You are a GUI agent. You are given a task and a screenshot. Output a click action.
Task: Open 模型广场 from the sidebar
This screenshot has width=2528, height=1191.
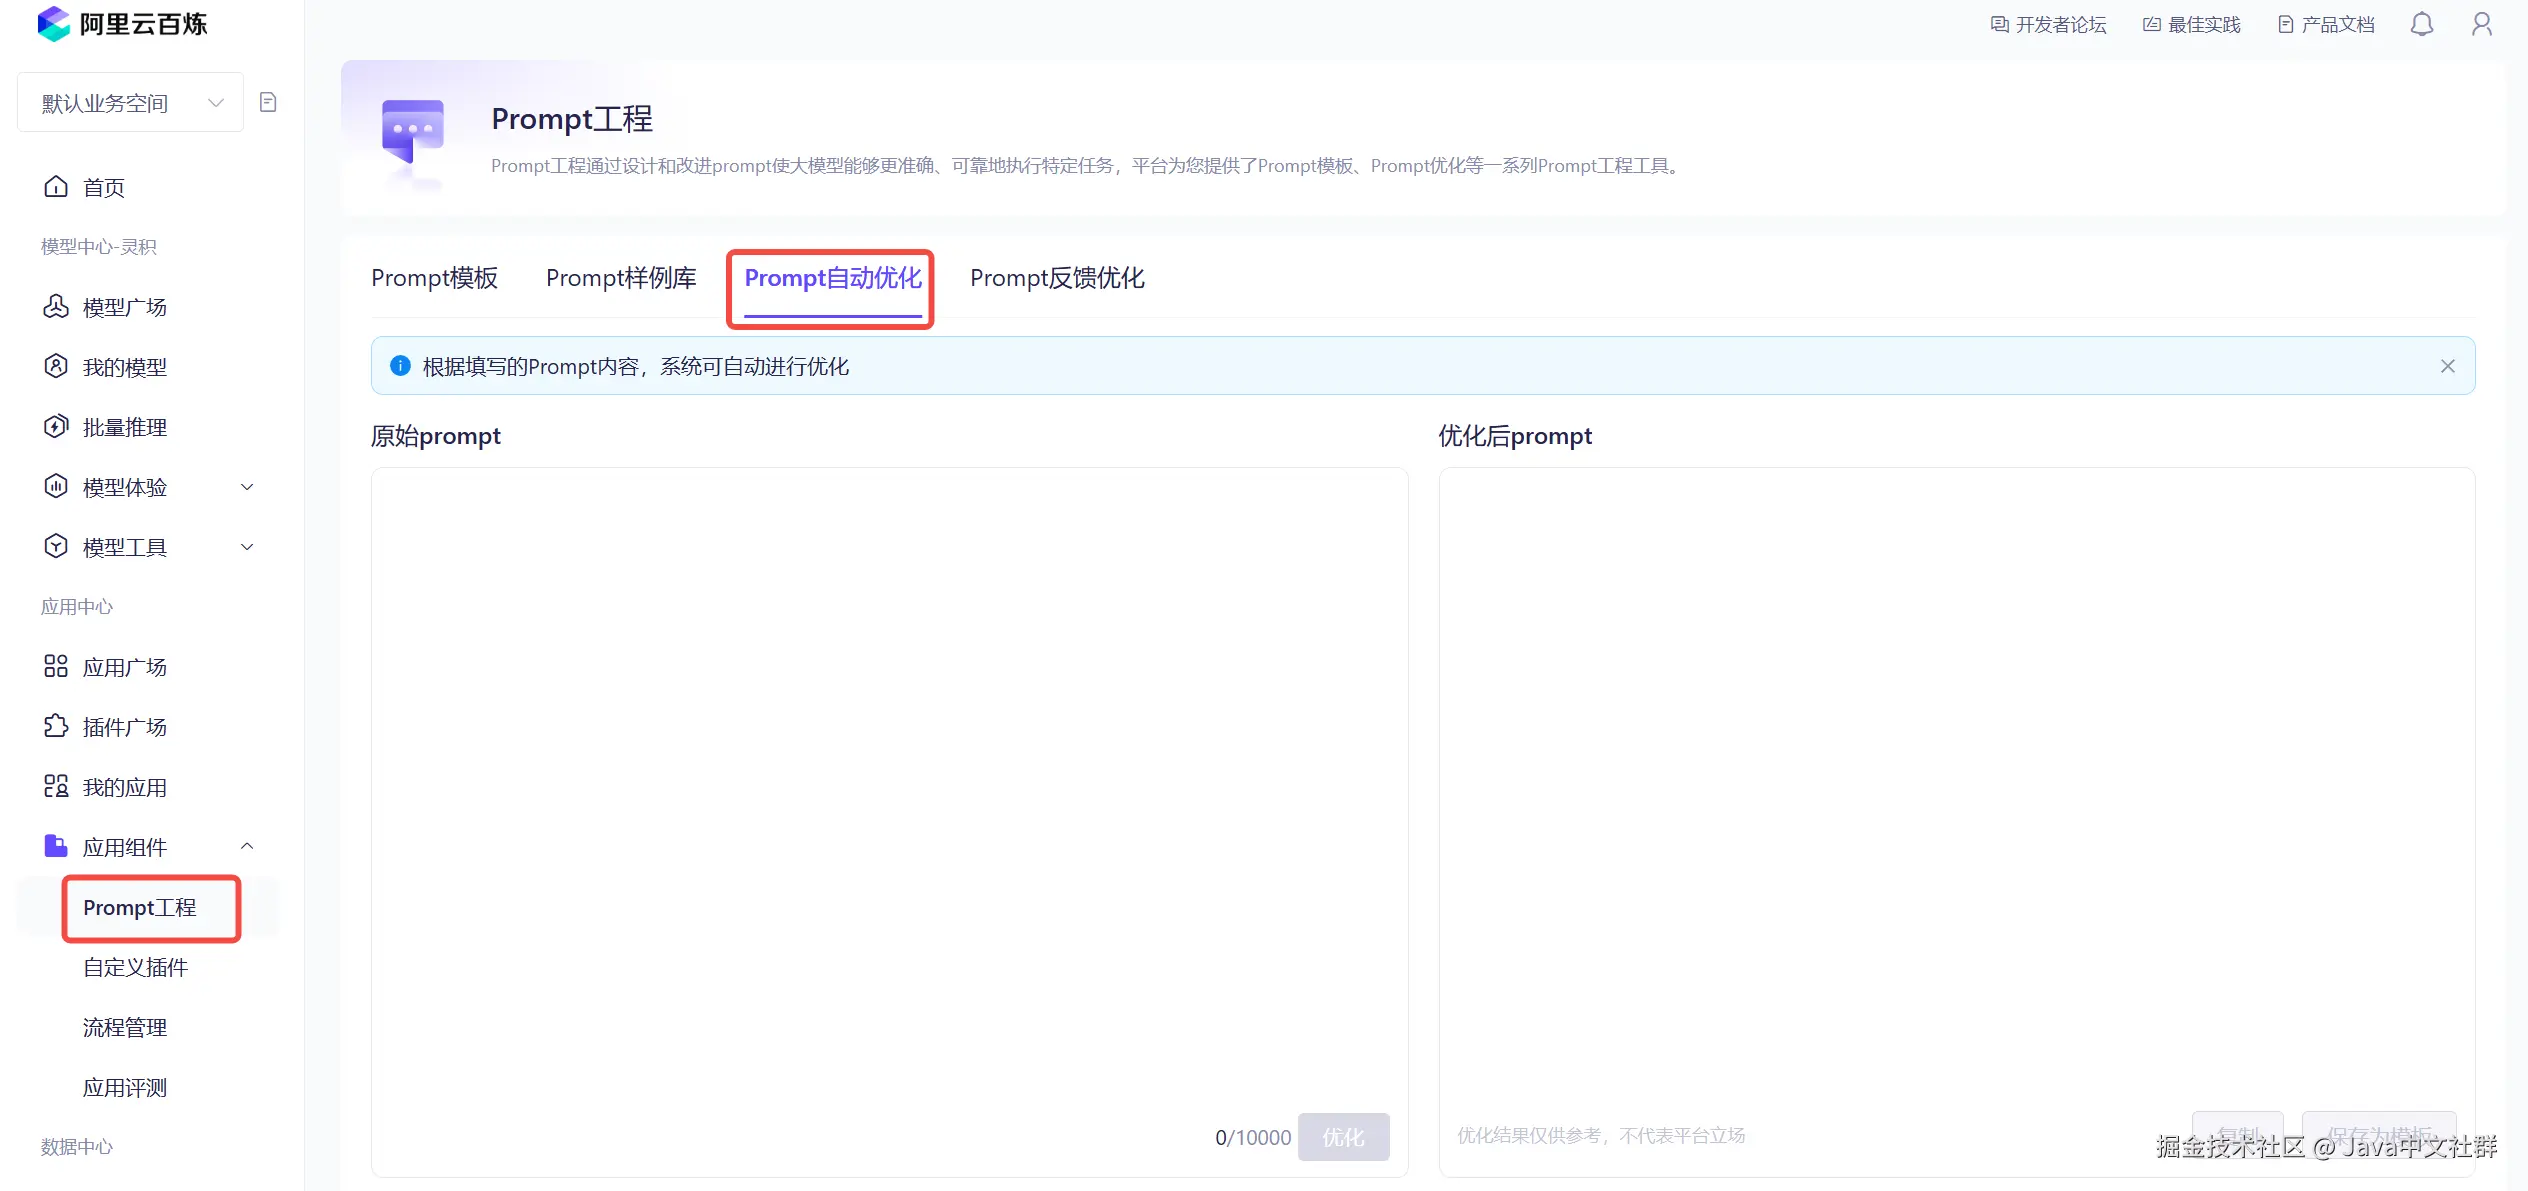[x=124, y=307]
